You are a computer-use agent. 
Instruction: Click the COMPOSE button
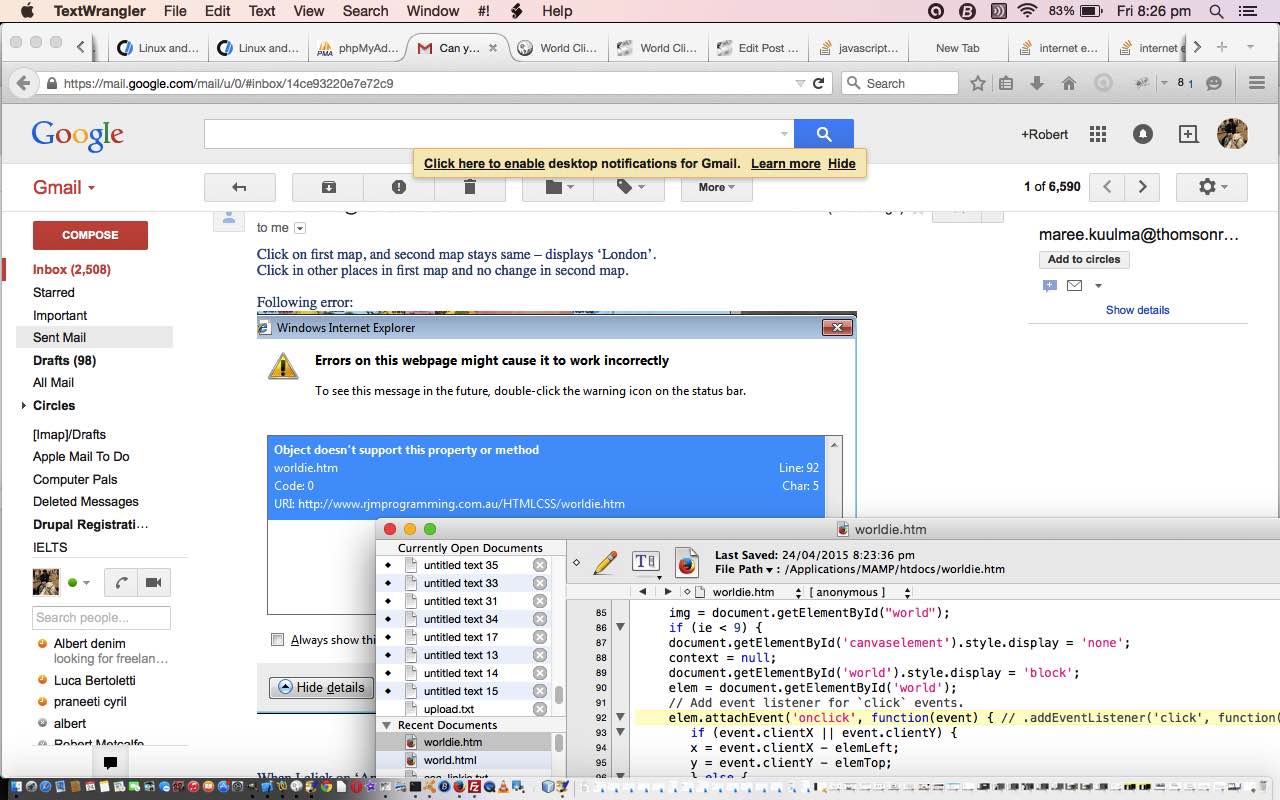click(x=90, y=235)
